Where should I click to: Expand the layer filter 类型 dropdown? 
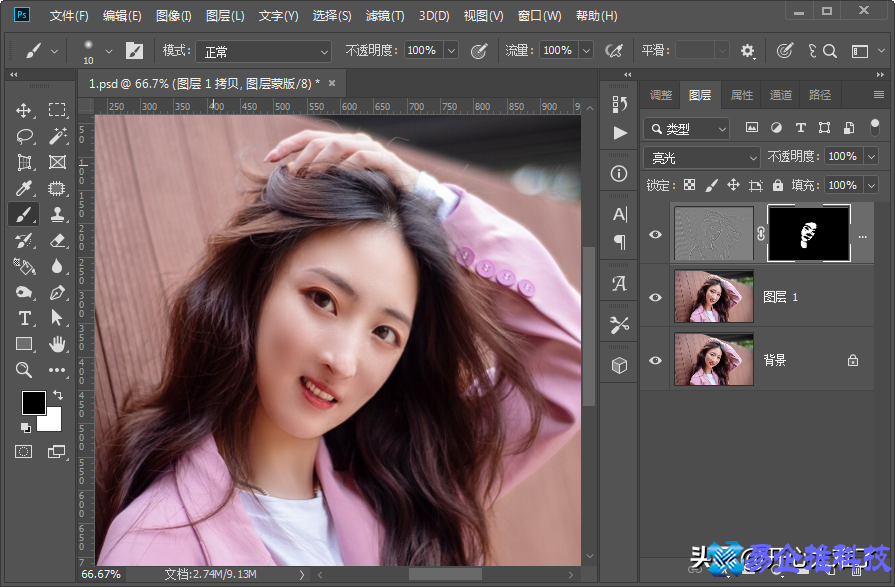click(687, 129)
